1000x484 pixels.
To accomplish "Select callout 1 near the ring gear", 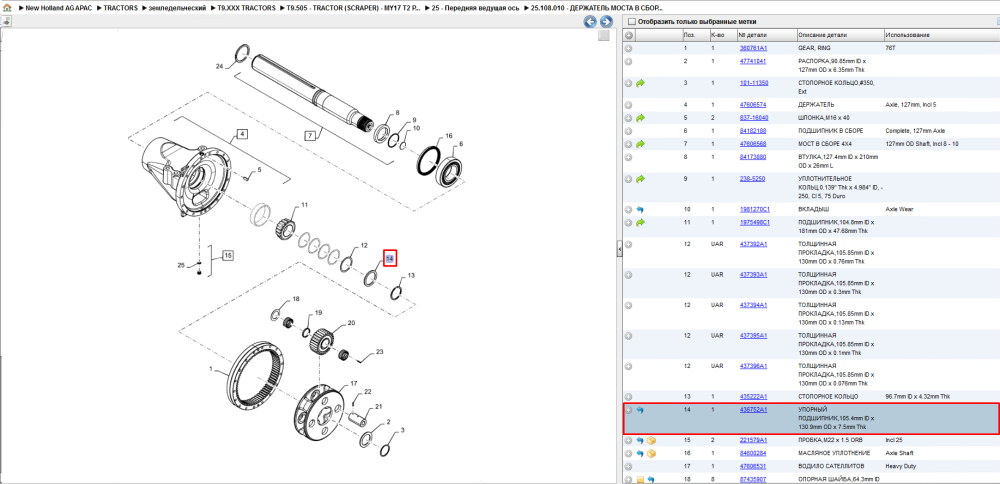I will (x=210, y=369).
